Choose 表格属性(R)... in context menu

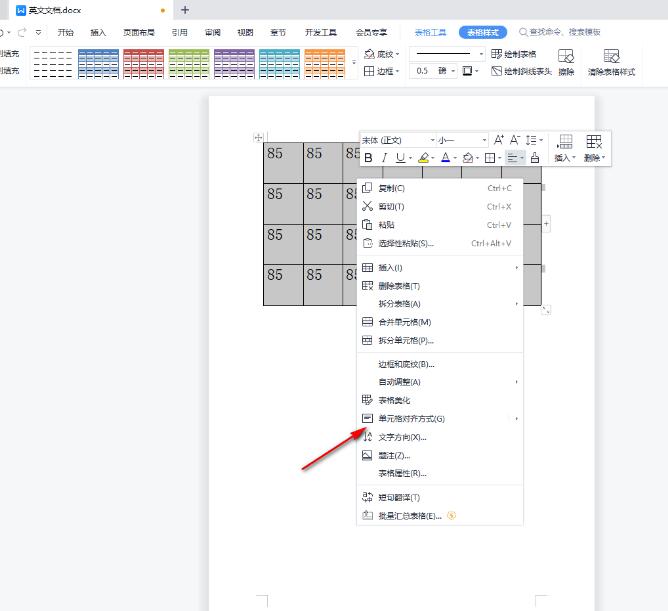point(440,473)
